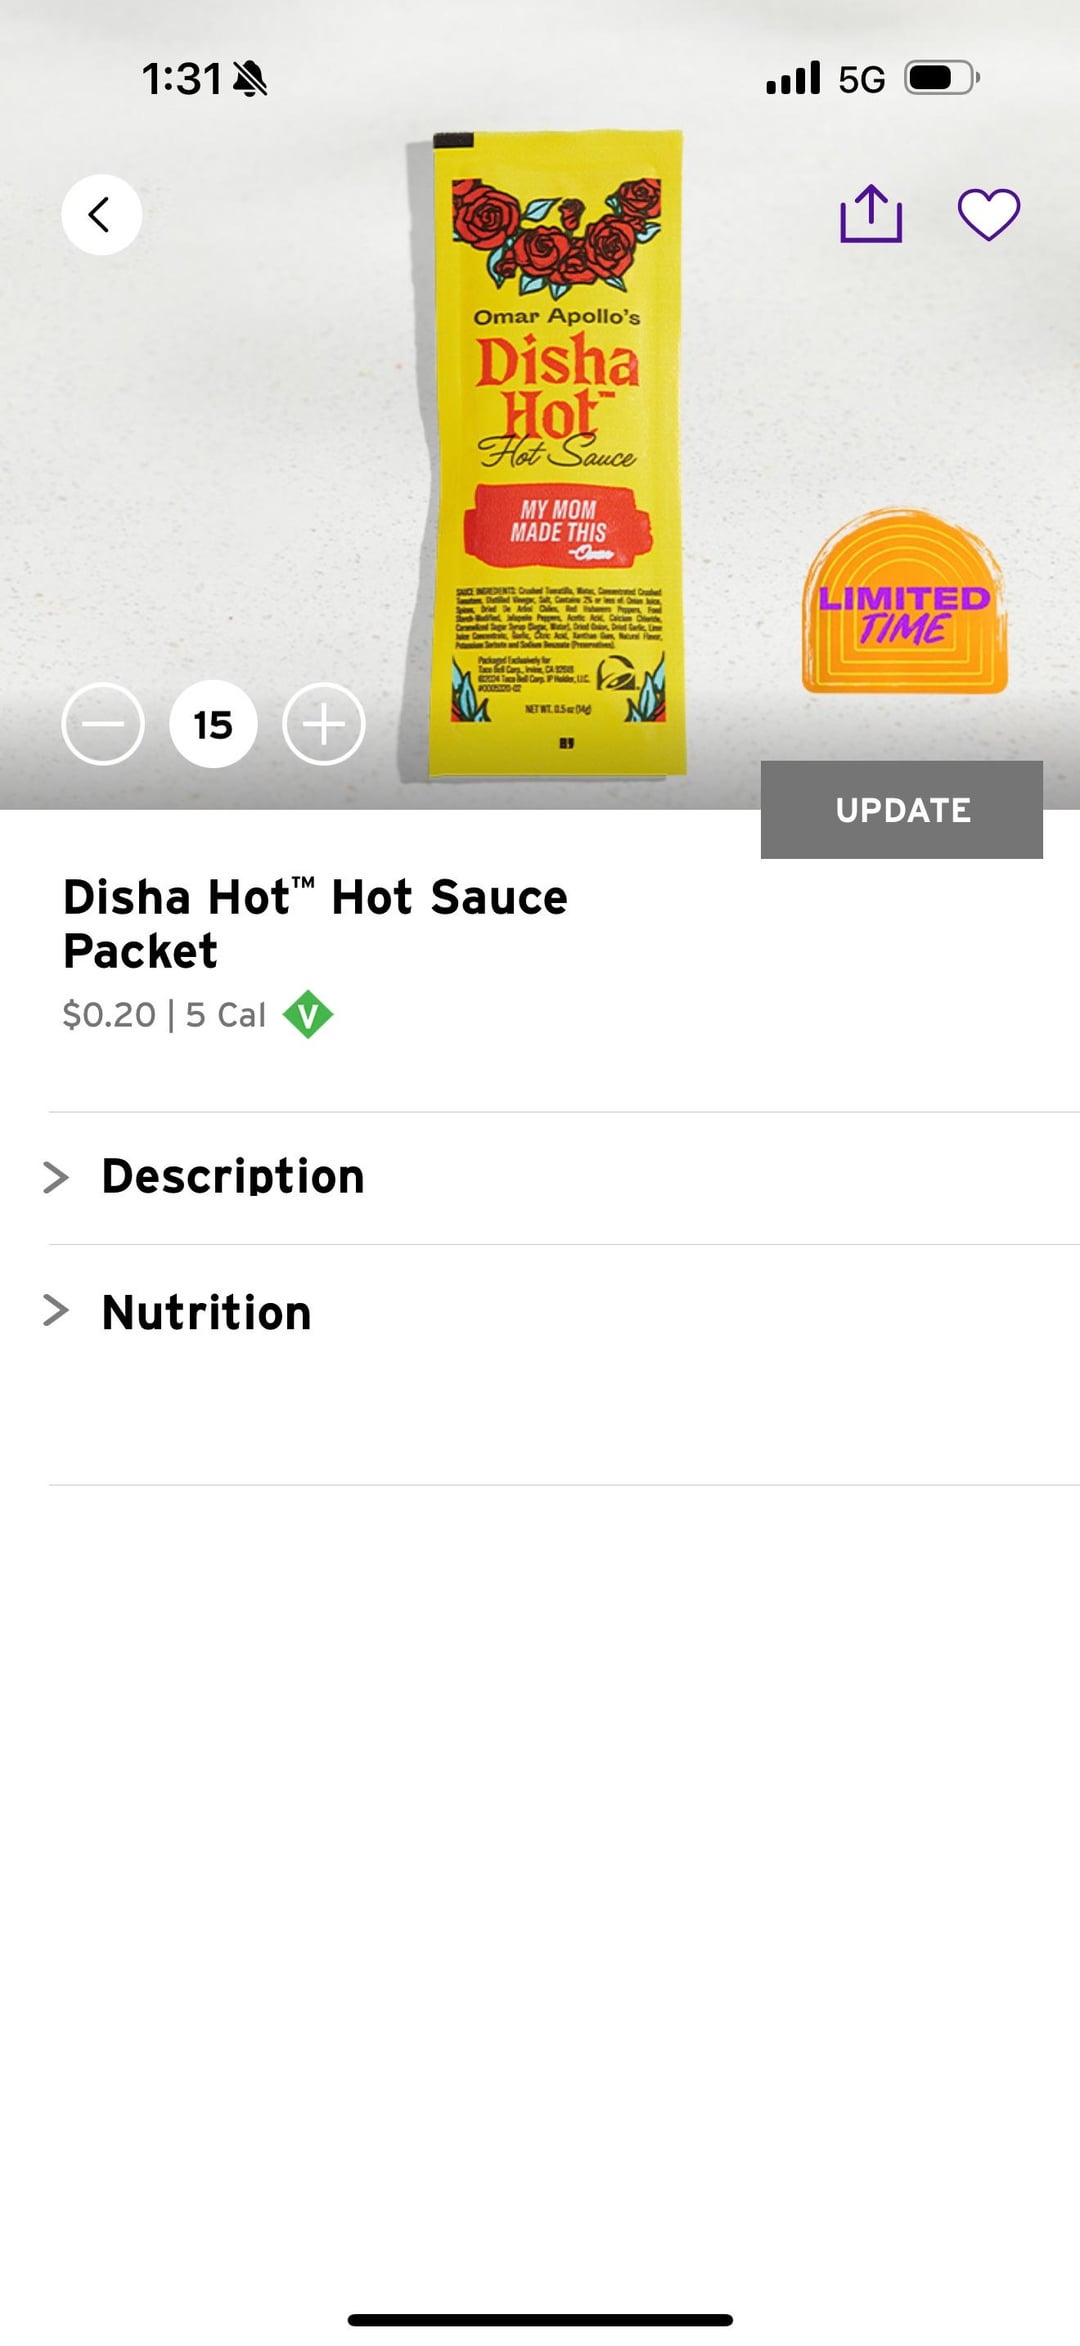The height and width of the screenshot is (2346, 1080).
Task: Tap the quantity number 15
Action: [x=213, y=724]
